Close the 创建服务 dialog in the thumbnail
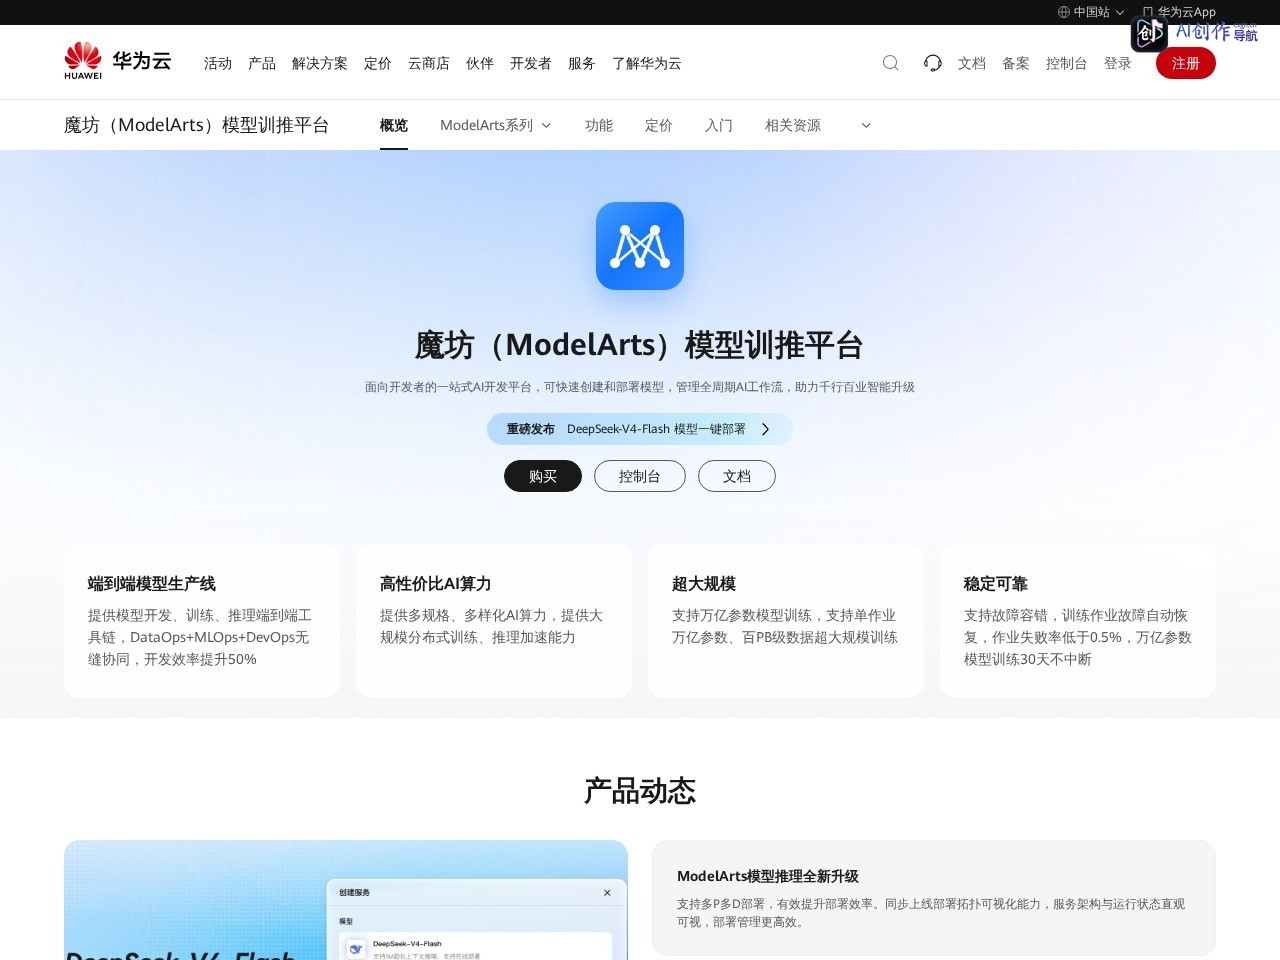Viewport: 1280px width, 960px height. tap(607, 893)
